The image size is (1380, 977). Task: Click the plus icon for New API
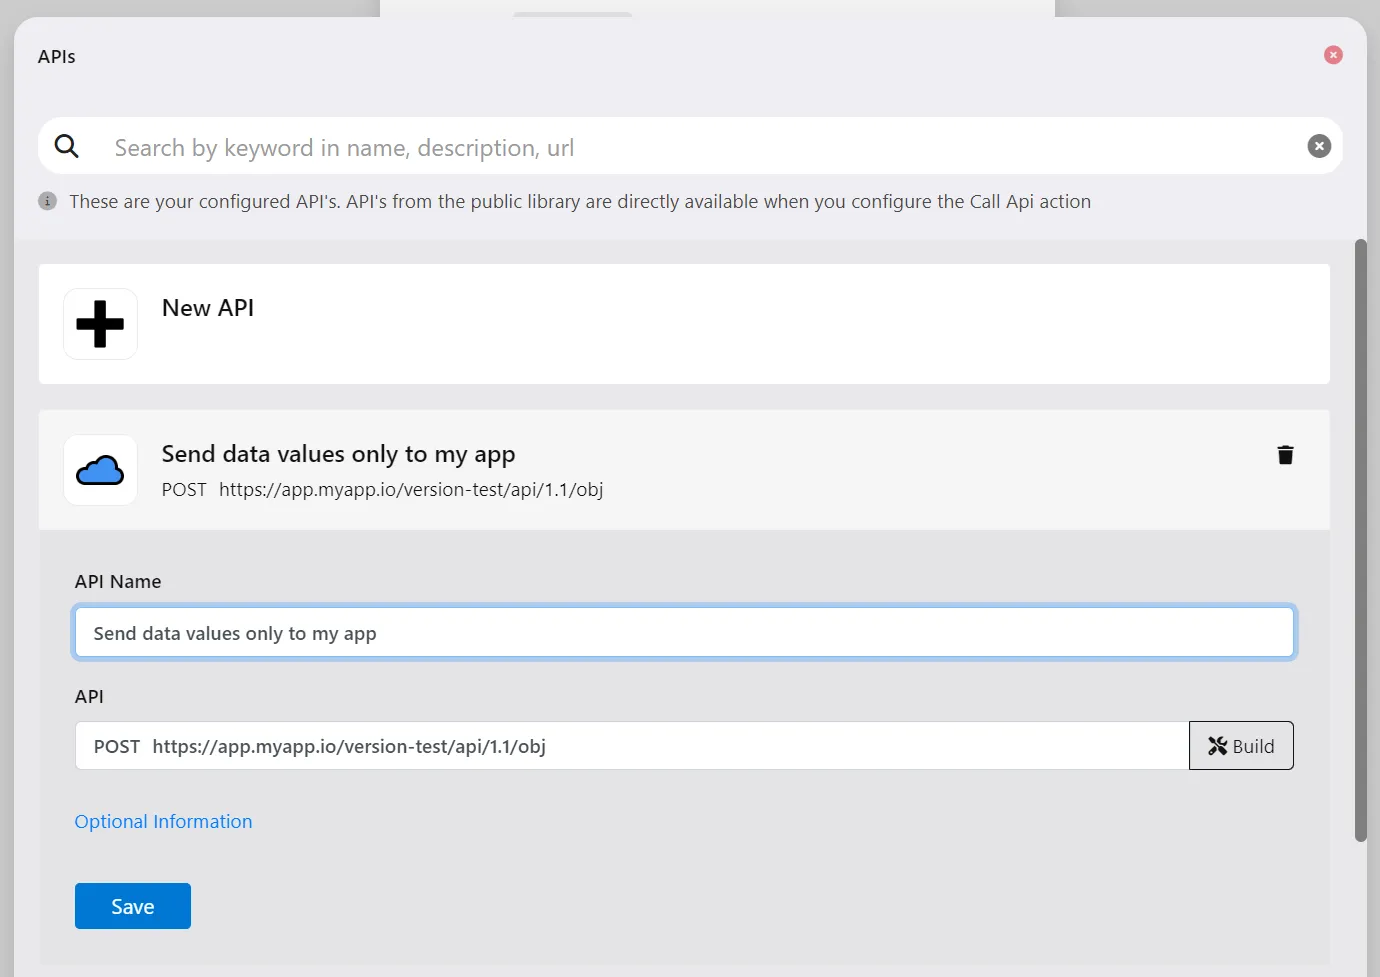pyautogui.click(x=100, y=324)
